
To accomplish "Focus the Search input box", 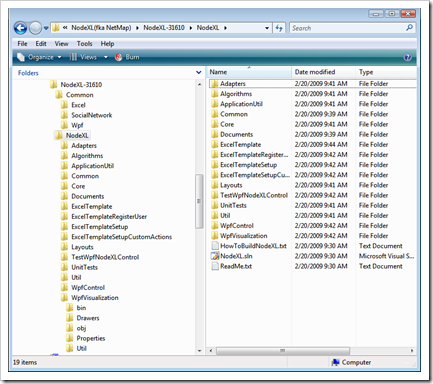I will point(347,28).
